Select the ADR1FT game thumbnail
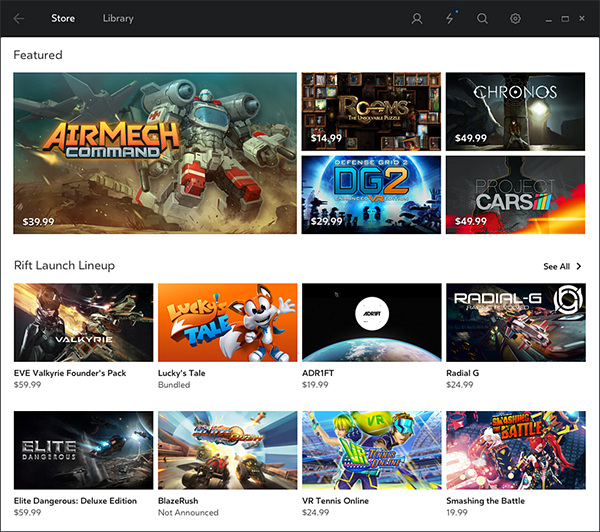This screenshot has width=600, height=532. point(371,322)
